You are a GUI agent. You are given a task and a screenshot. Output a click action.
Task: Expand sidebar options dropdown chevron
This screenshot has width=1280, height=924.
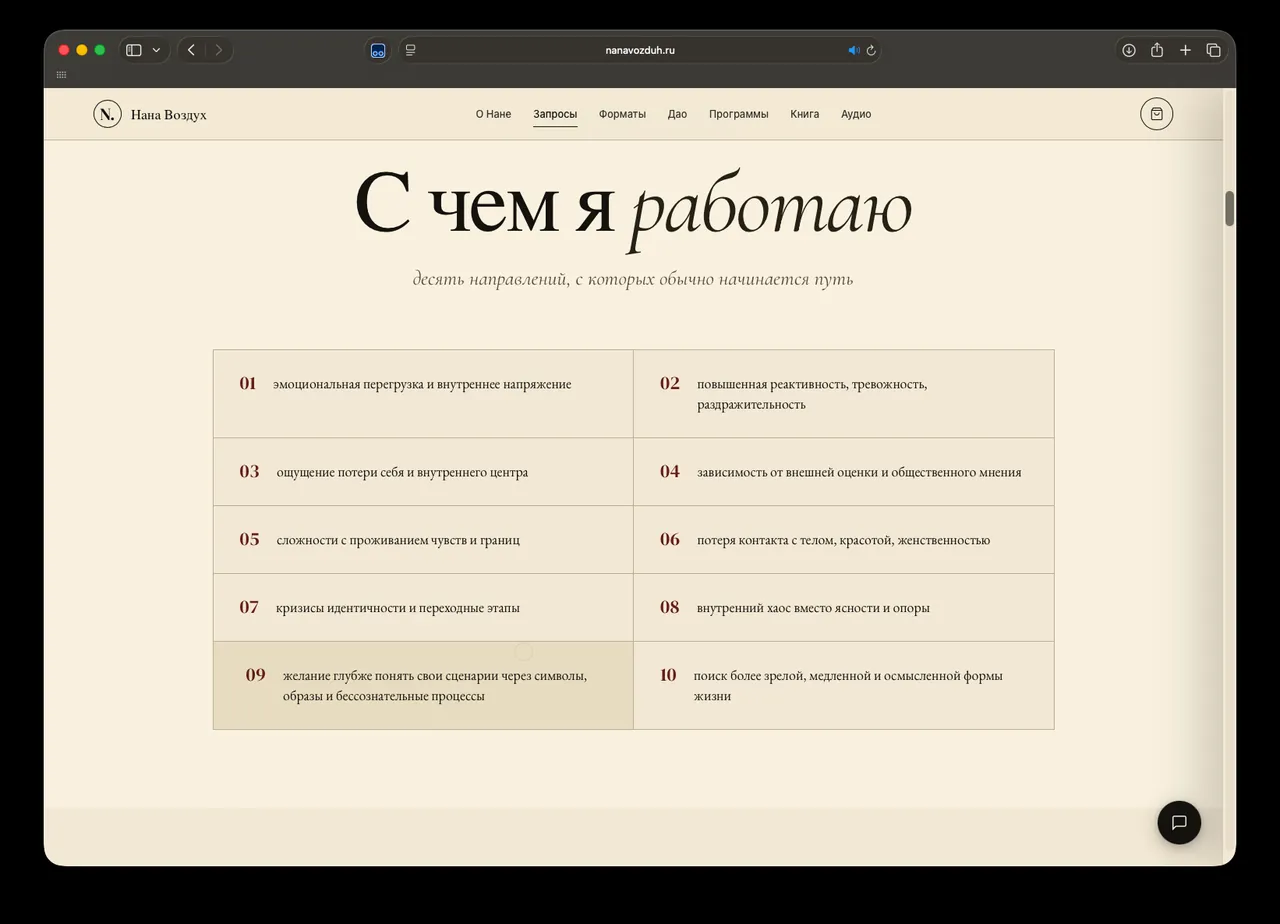click(x=156, y=50)
